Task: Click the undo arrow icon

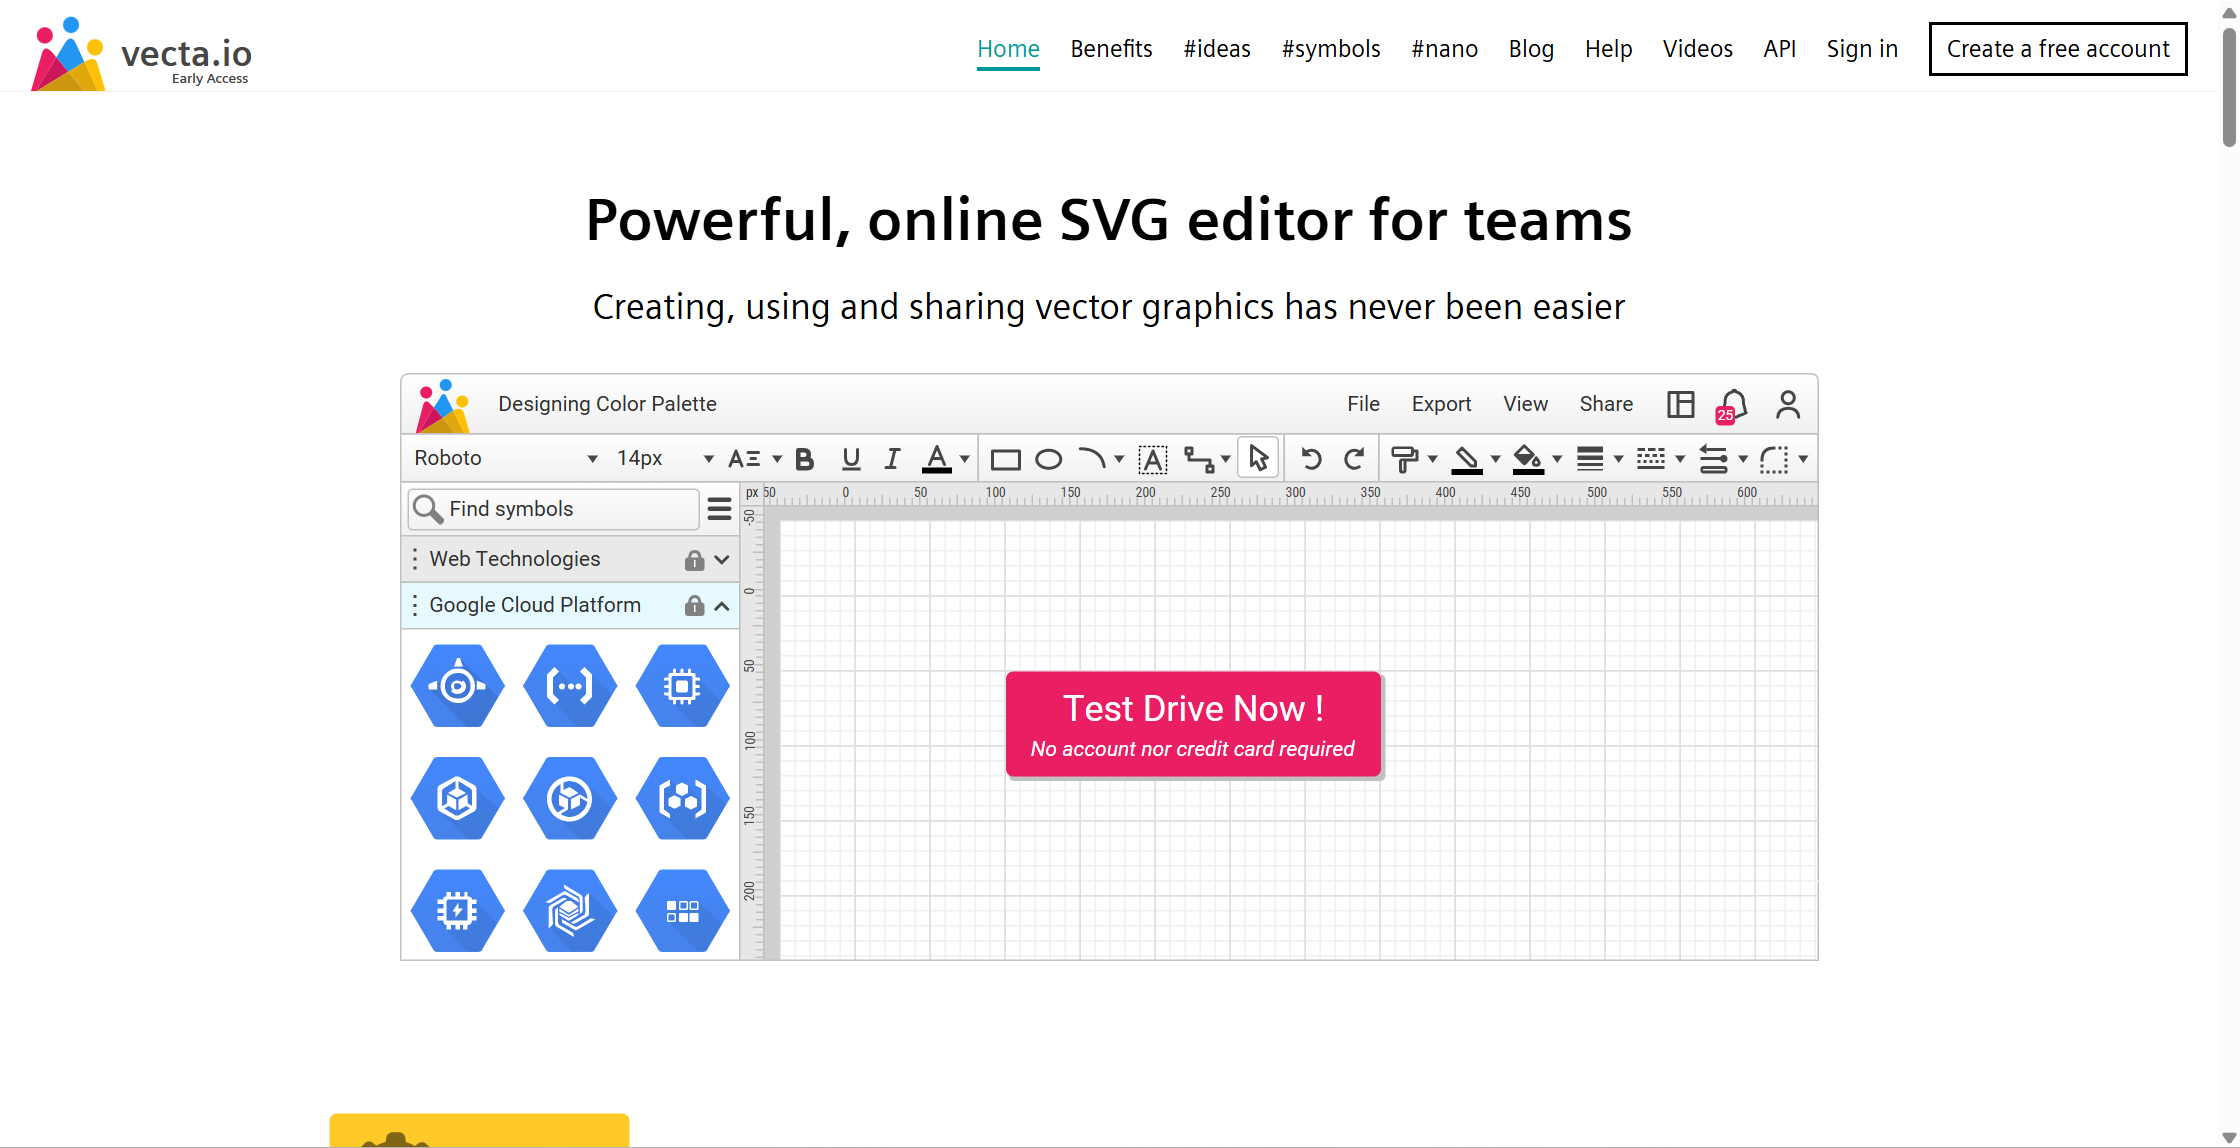Action: tap(1311, 459)
